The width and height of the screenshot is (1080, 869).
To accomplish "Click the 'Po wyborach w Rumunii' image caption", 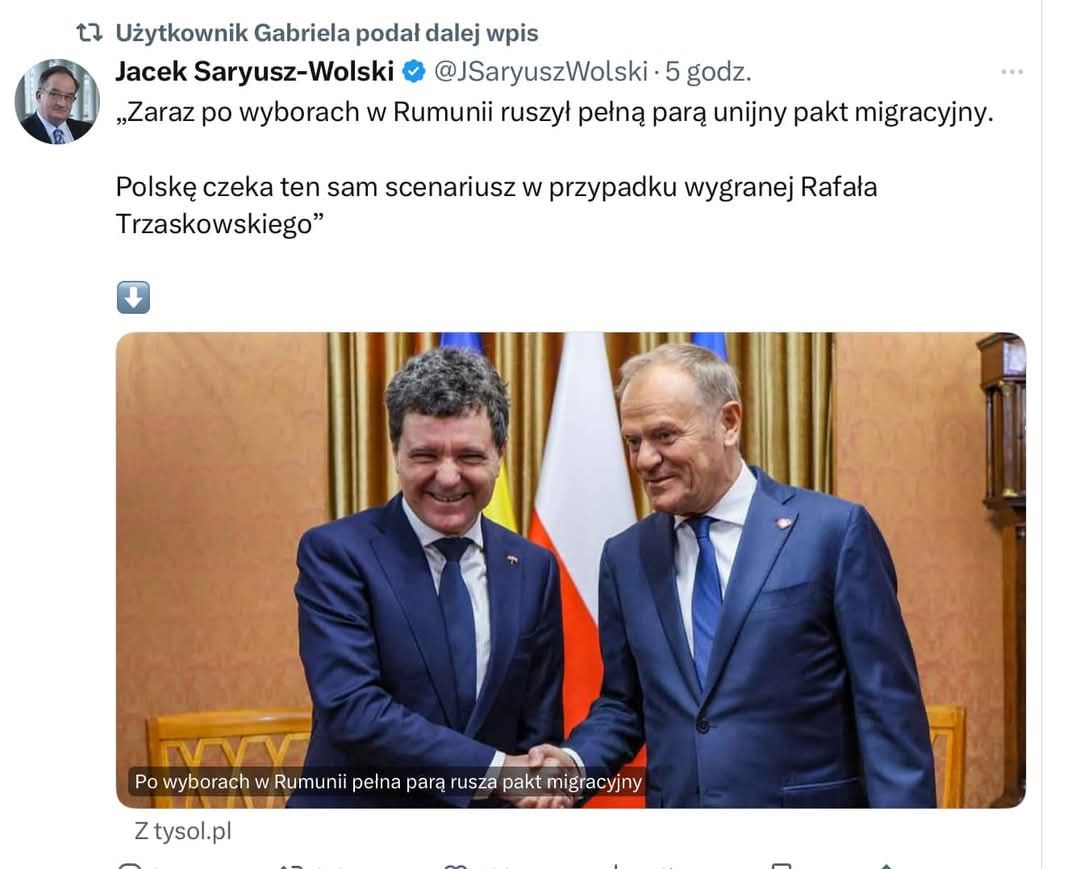I will 388,782.
